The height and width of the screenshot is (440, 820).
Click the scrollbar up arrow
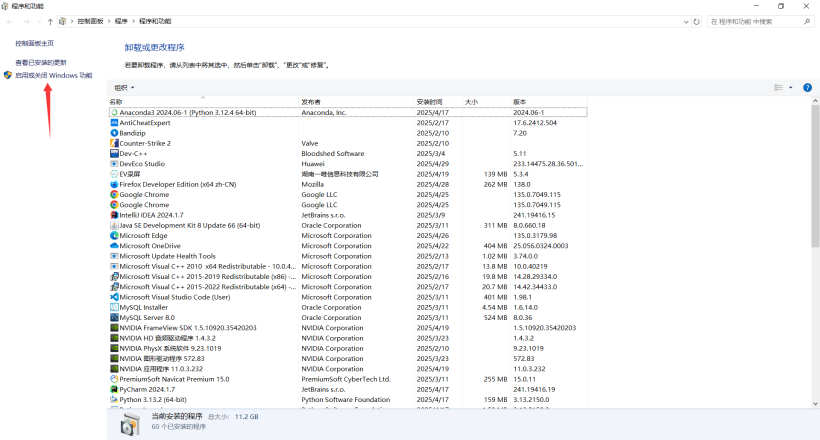coord(815,100)
